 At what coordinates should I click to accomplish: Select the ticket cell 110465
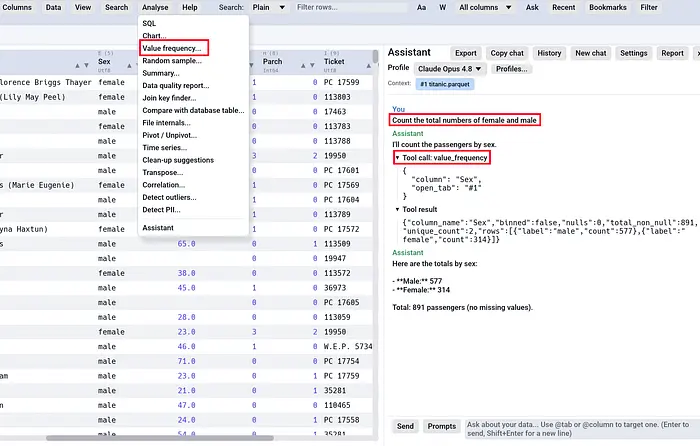click(x=337, y=405)
